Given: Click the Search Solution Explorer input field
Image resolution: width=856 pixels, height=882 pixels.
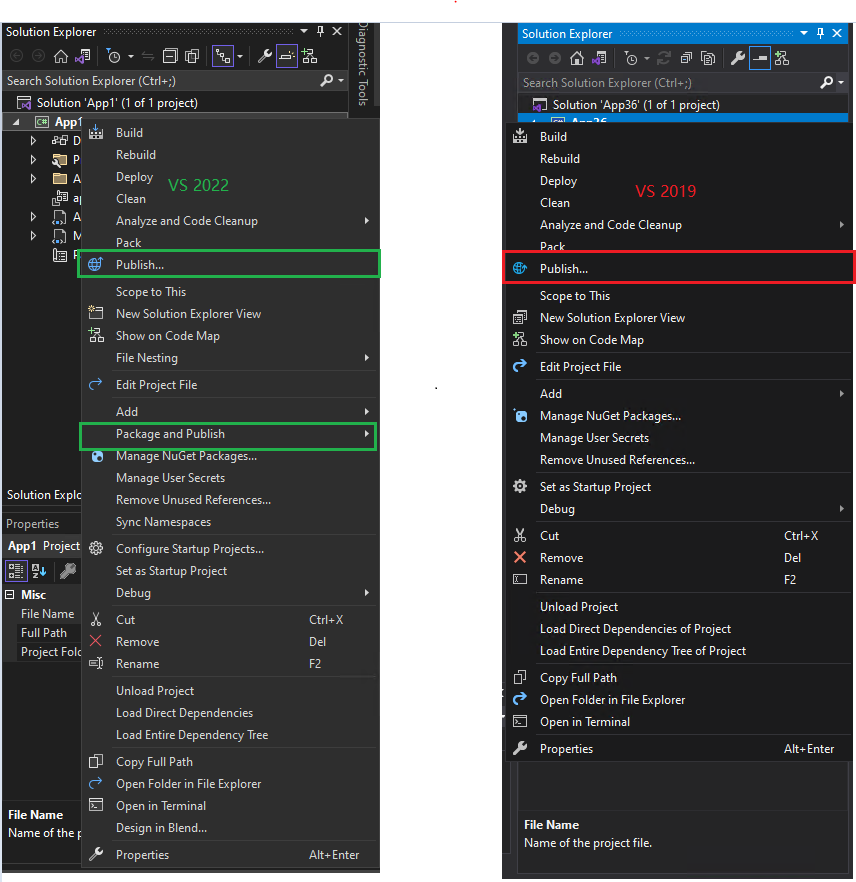Looking at the screenshot, I should (150, 82).
